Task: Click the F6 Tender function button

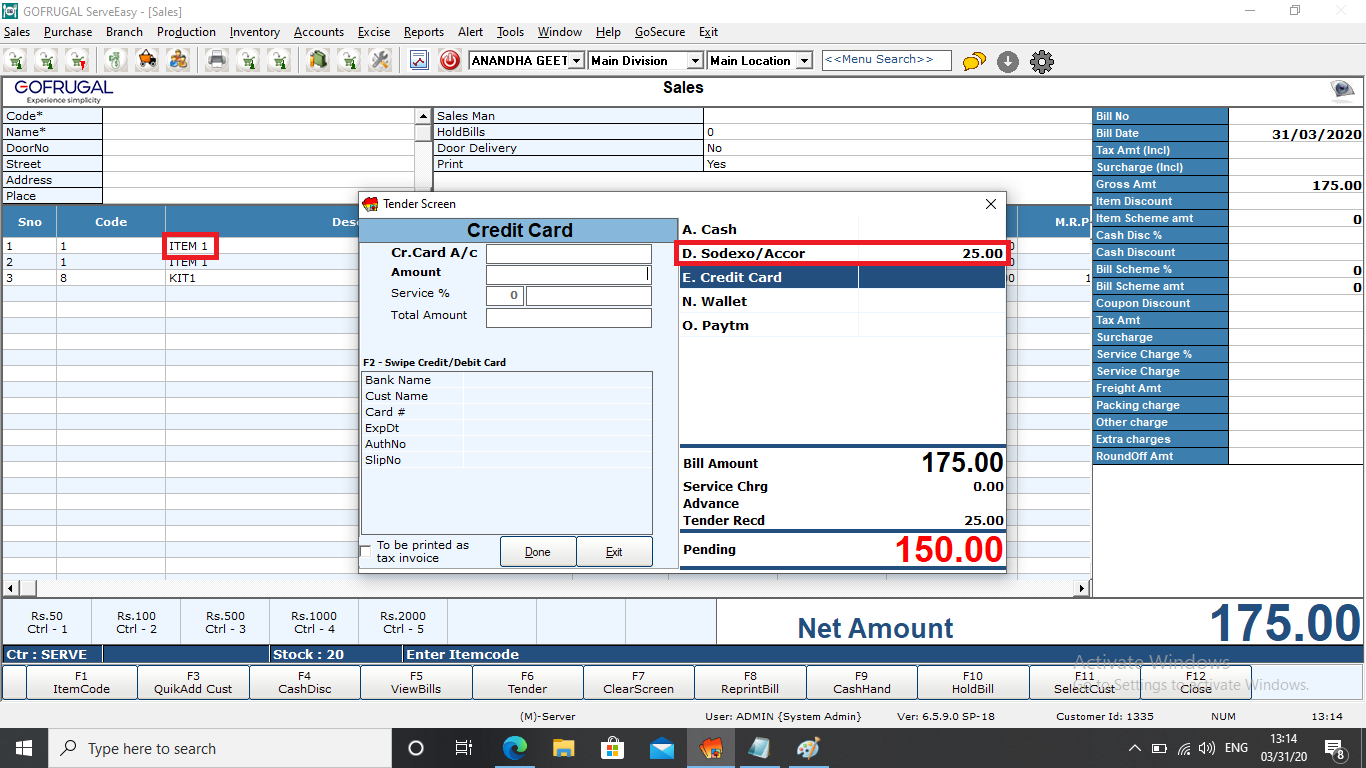Action: [527, 682]
